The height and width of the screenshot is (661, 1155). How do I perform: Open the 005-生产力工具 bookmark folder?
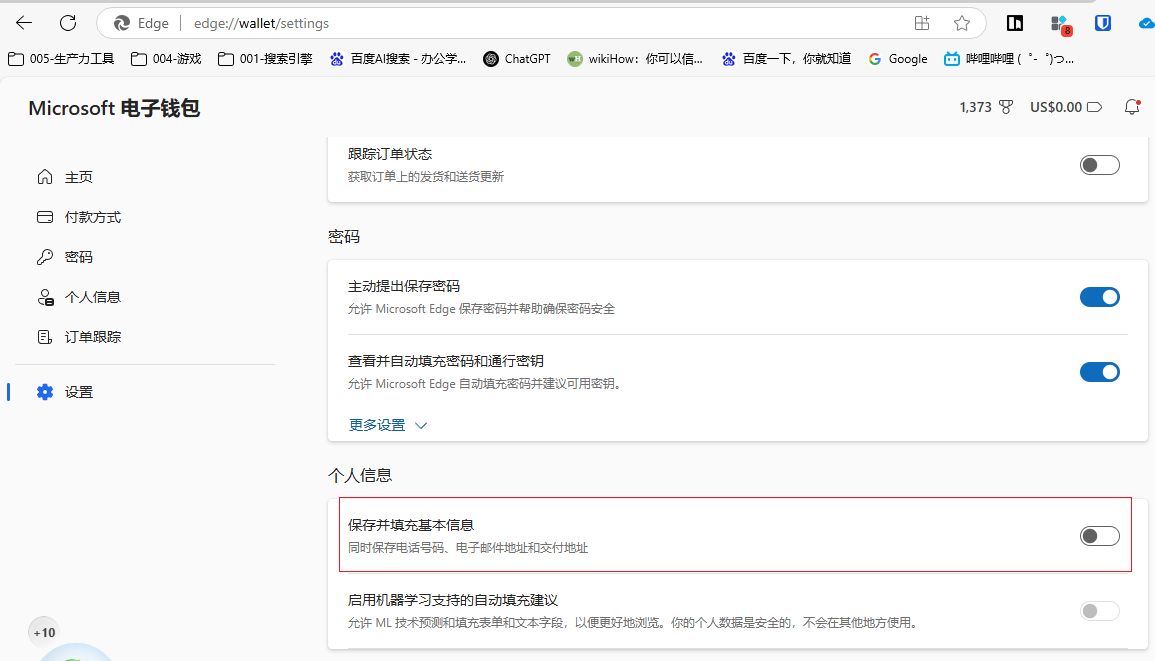(x=61, y=59)
